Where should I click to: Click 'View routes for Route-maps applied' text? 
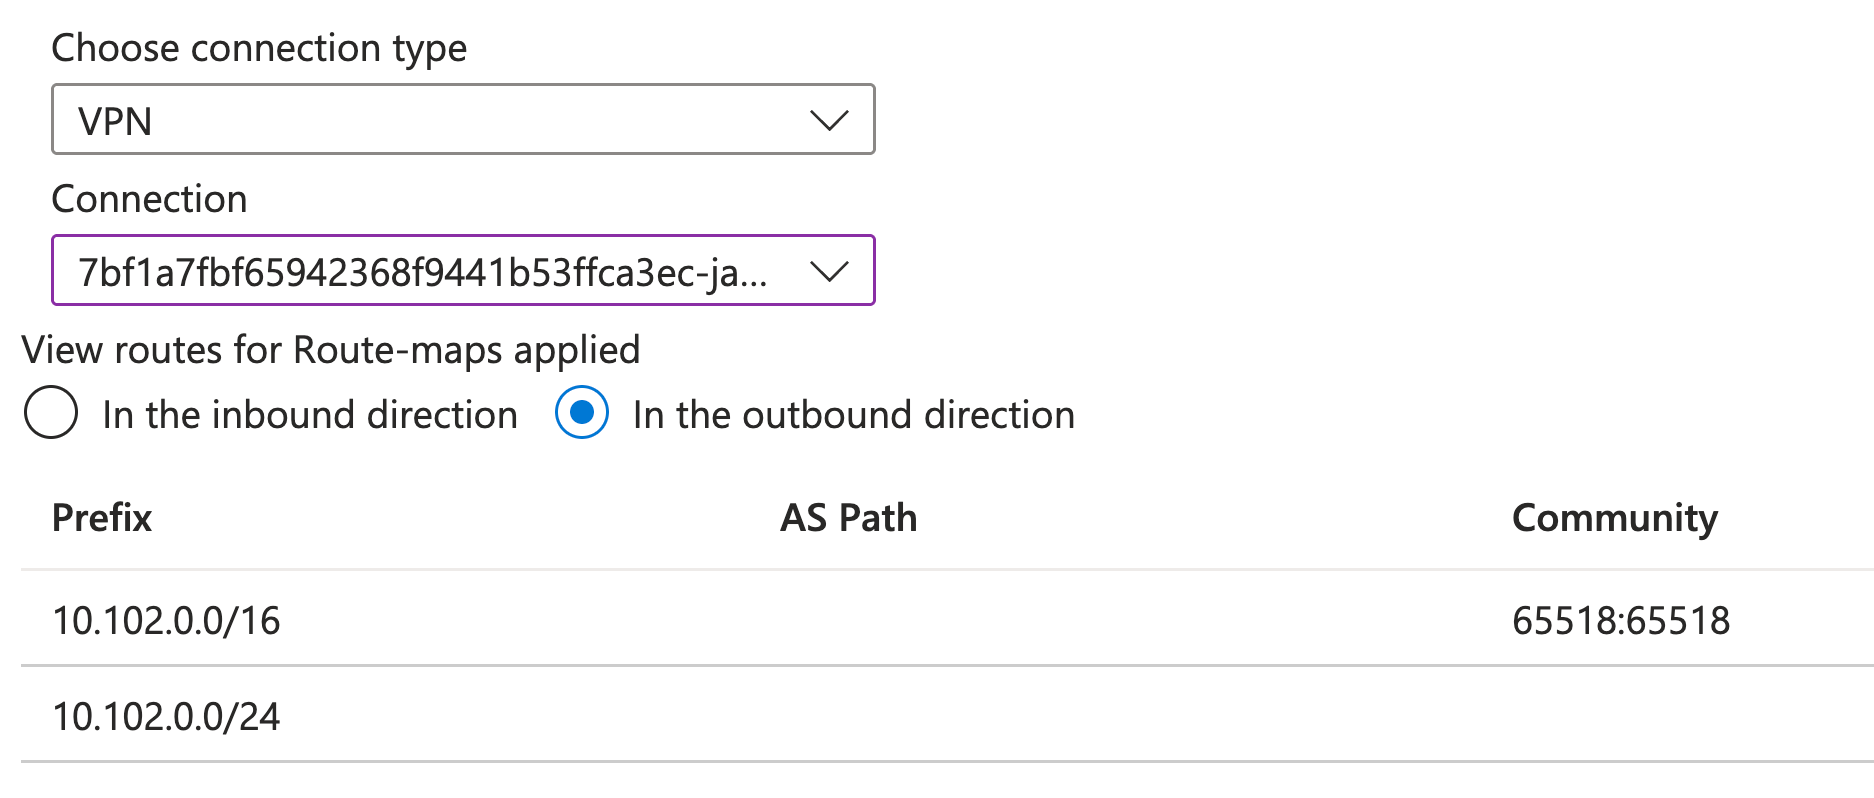coord(331,350)
